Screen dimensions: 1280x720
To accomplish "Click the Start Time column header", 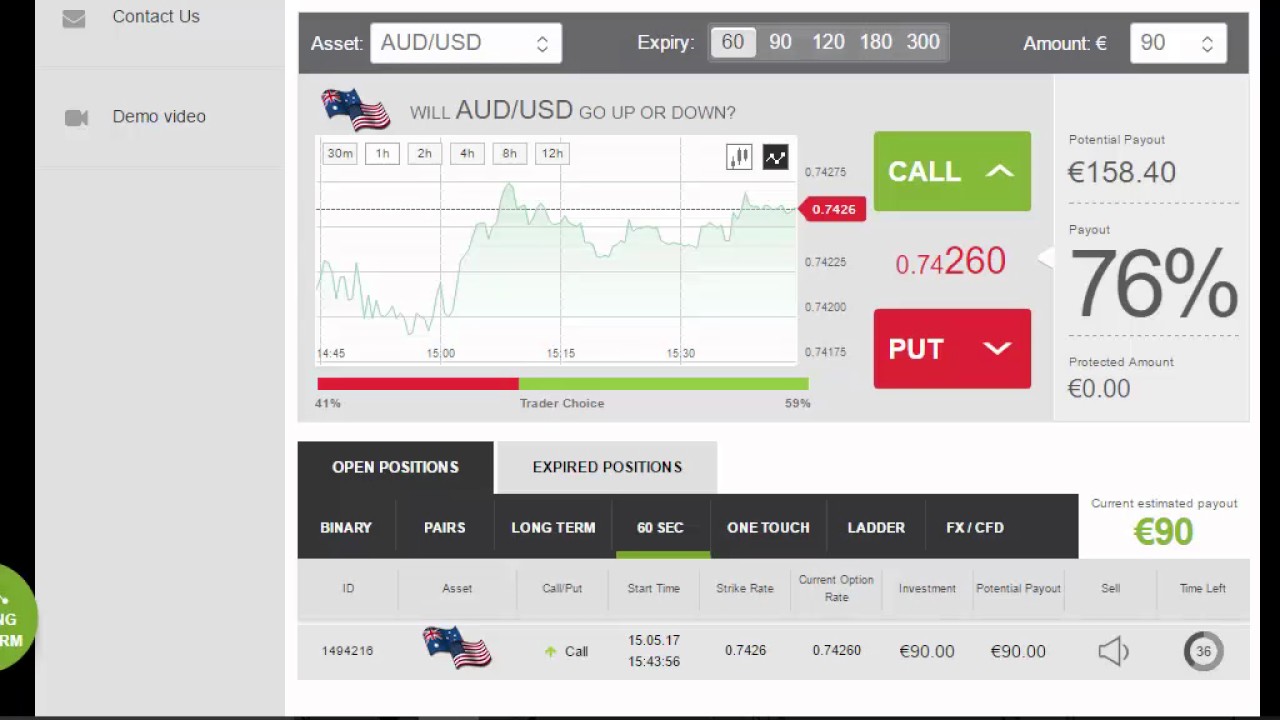I will [654, 588].
